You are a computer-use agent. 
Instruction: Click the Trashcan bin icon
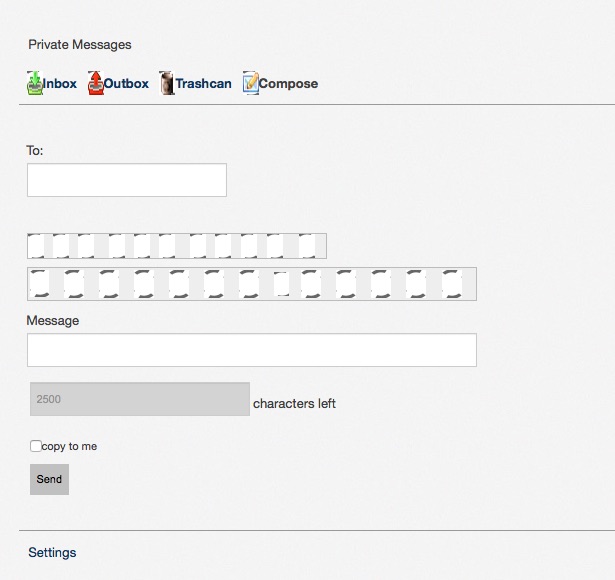pyautogui.click(x=167, y=83)
